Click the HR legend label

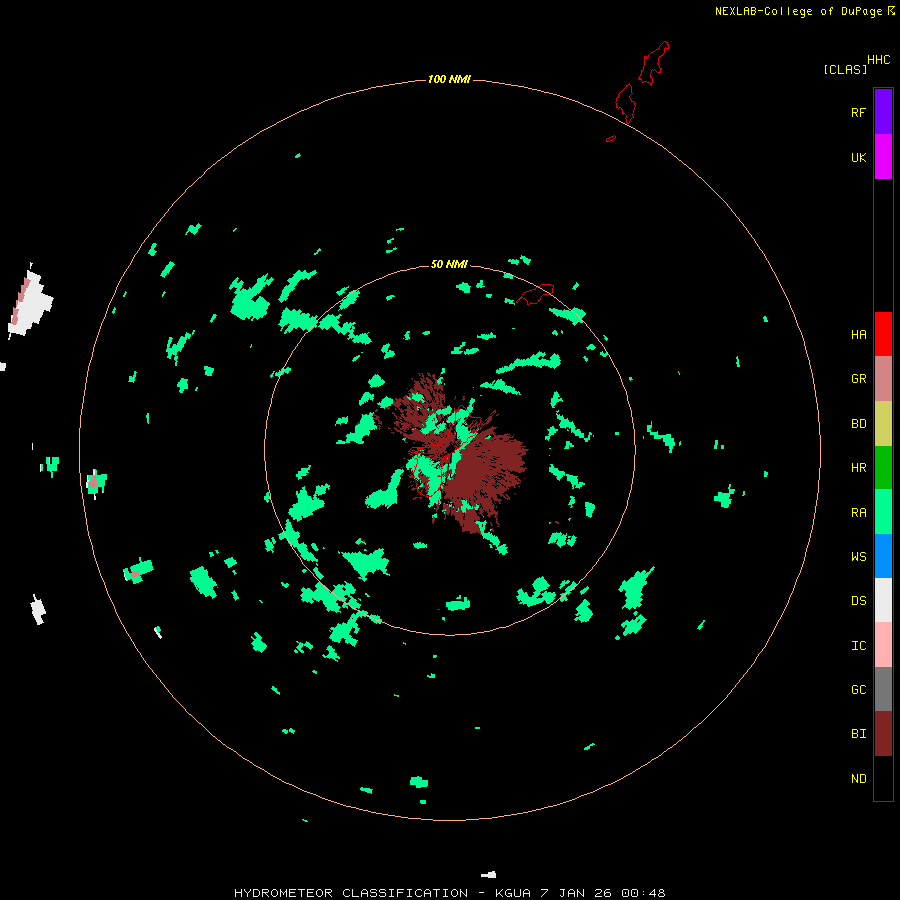coord(859,468)
